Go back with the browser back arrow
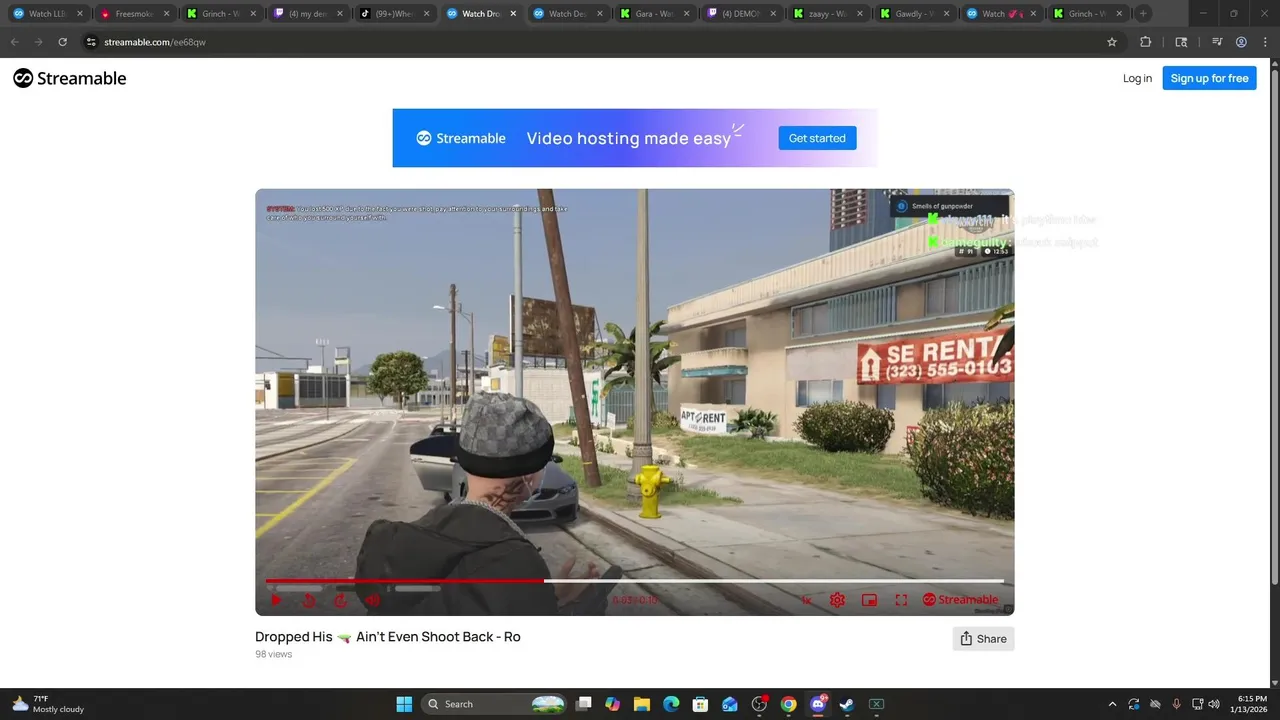The image size is (1280, 720). coord(14,42)
